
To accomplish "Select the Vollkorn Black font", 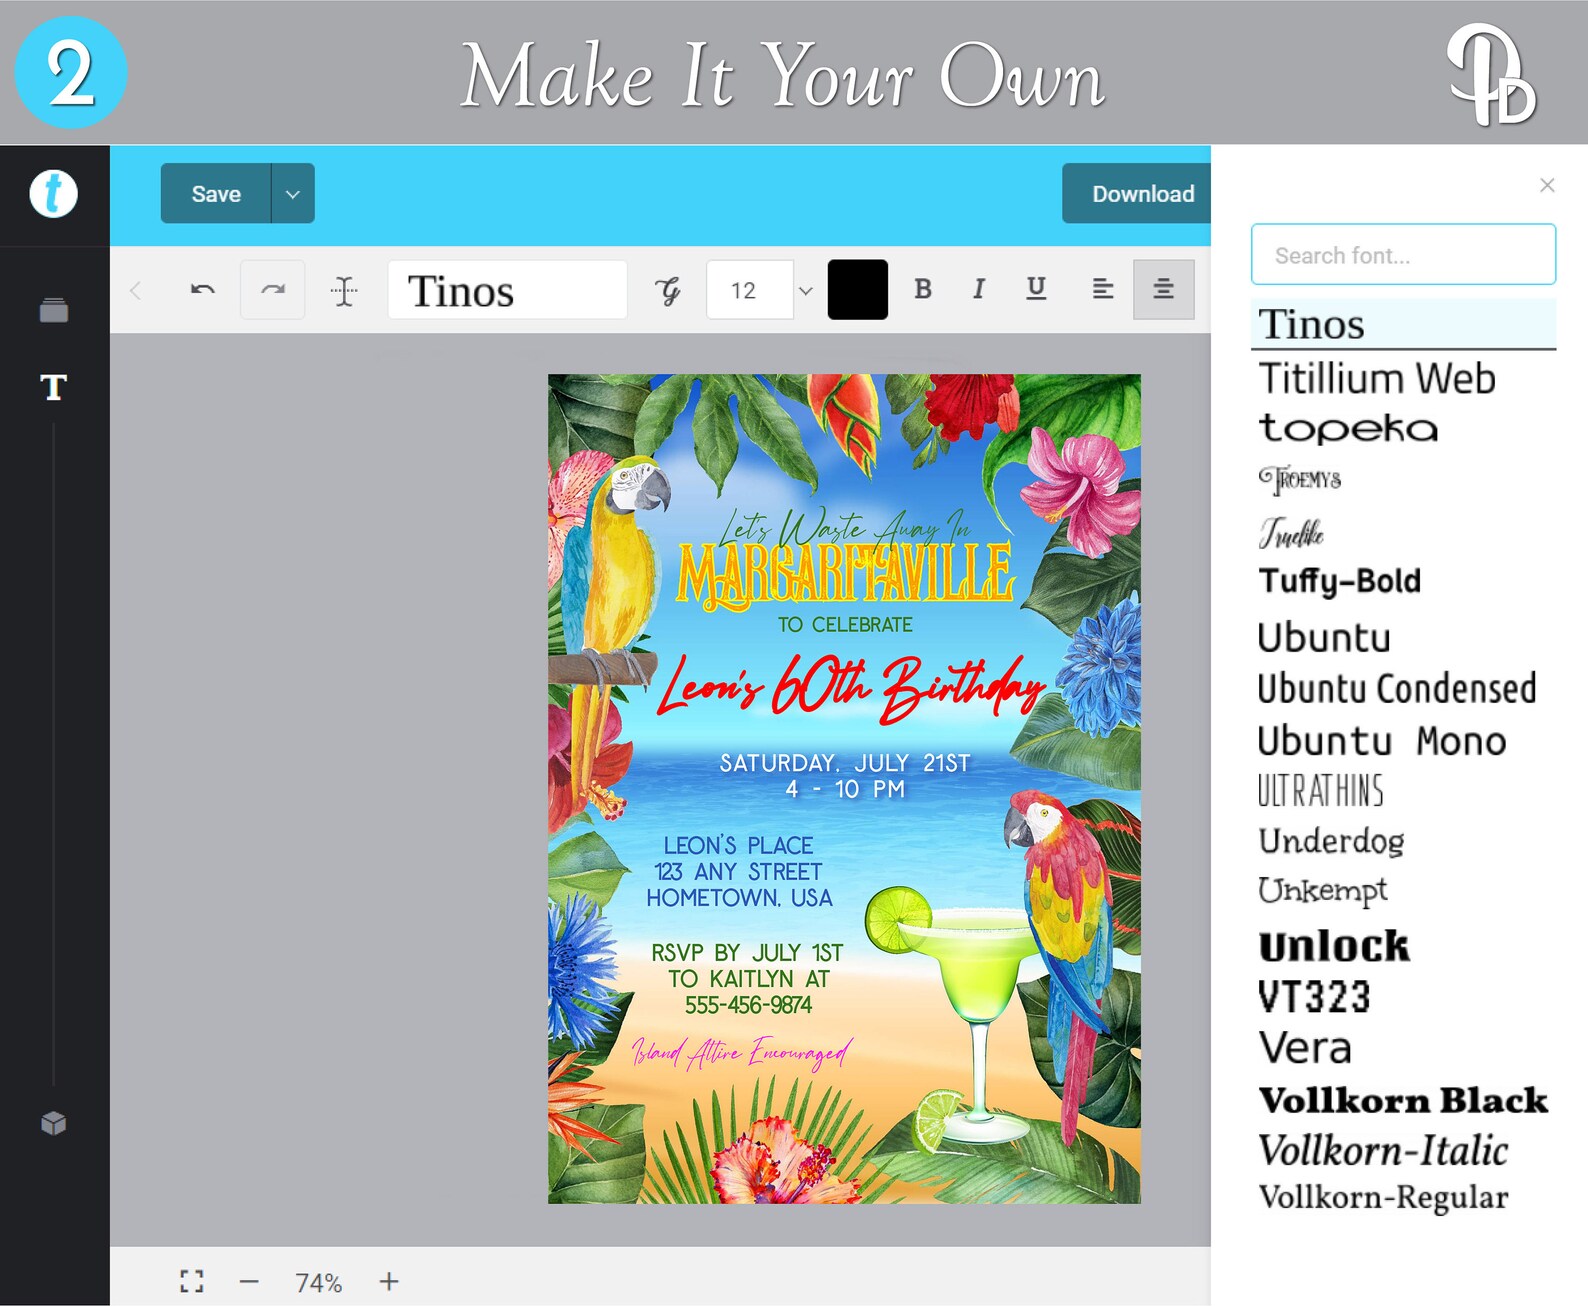I will click(x=1403, y=1100).
